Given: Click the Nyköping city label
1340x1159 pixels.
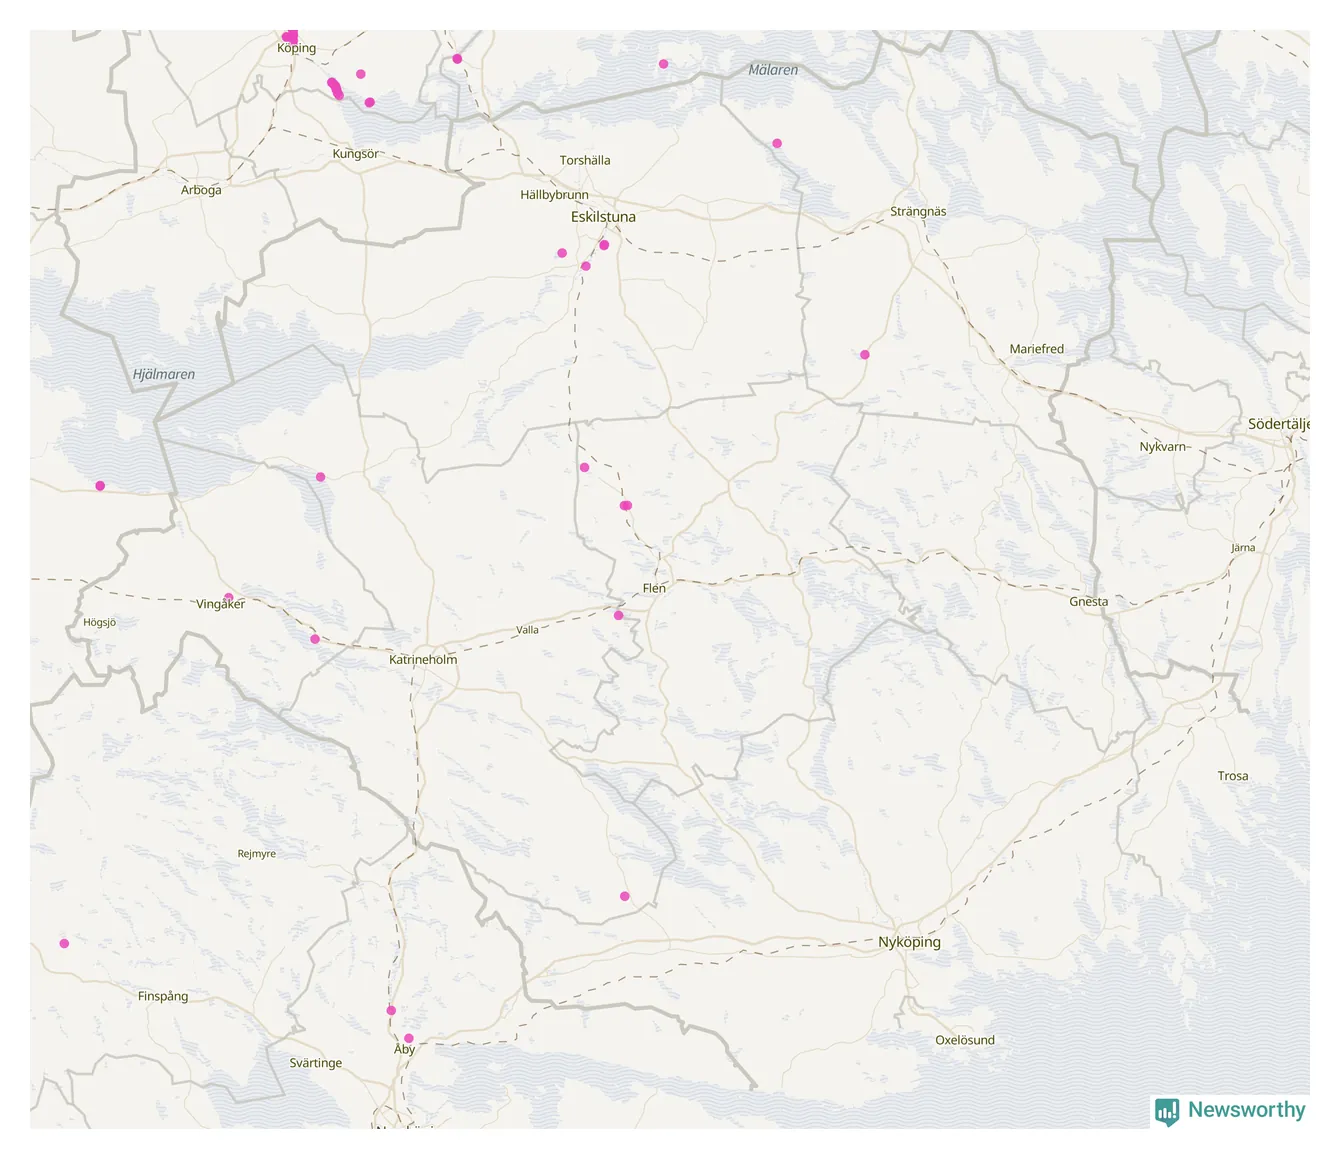Looking at the screenshot, I should click(x=909, y=942).
